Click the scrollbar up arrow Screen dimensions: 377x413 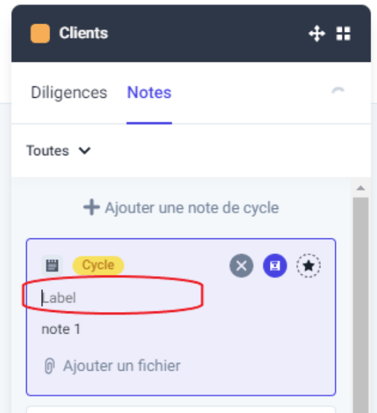point(360,188)
